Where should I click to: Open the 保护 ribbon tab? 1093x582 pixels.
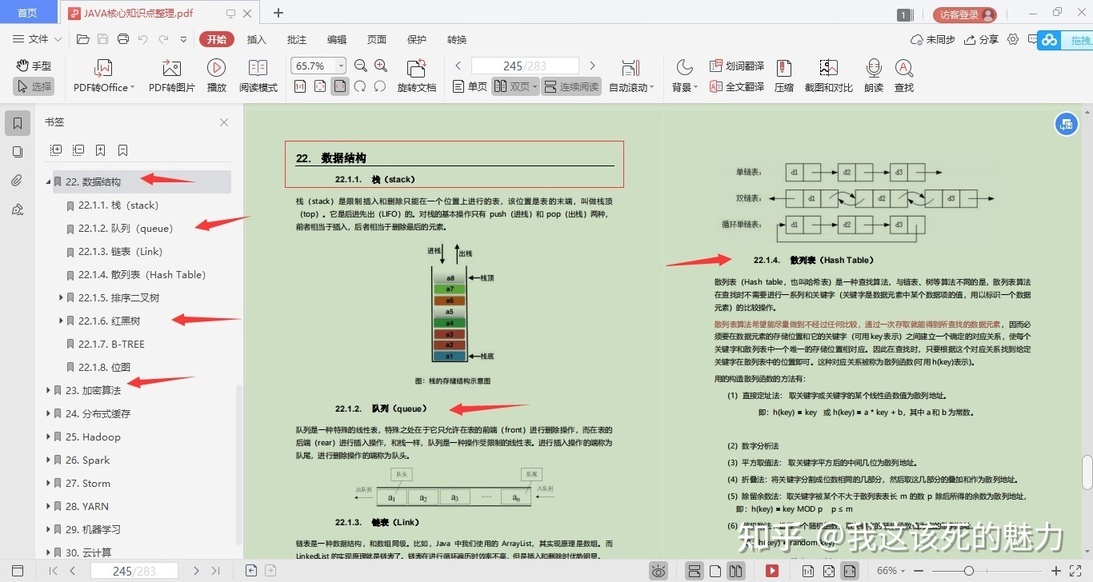pyautogui.click(x=417, y=39)
